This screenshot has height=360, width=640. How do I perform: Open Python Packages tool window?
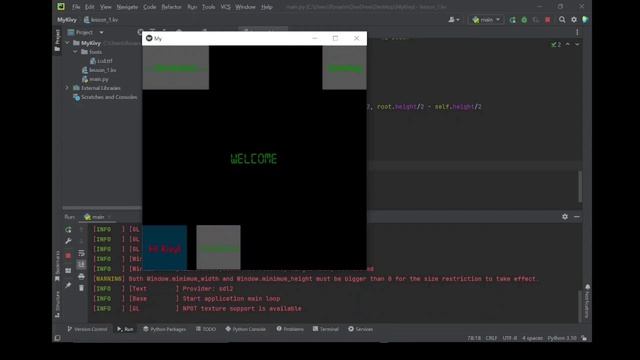164,329
